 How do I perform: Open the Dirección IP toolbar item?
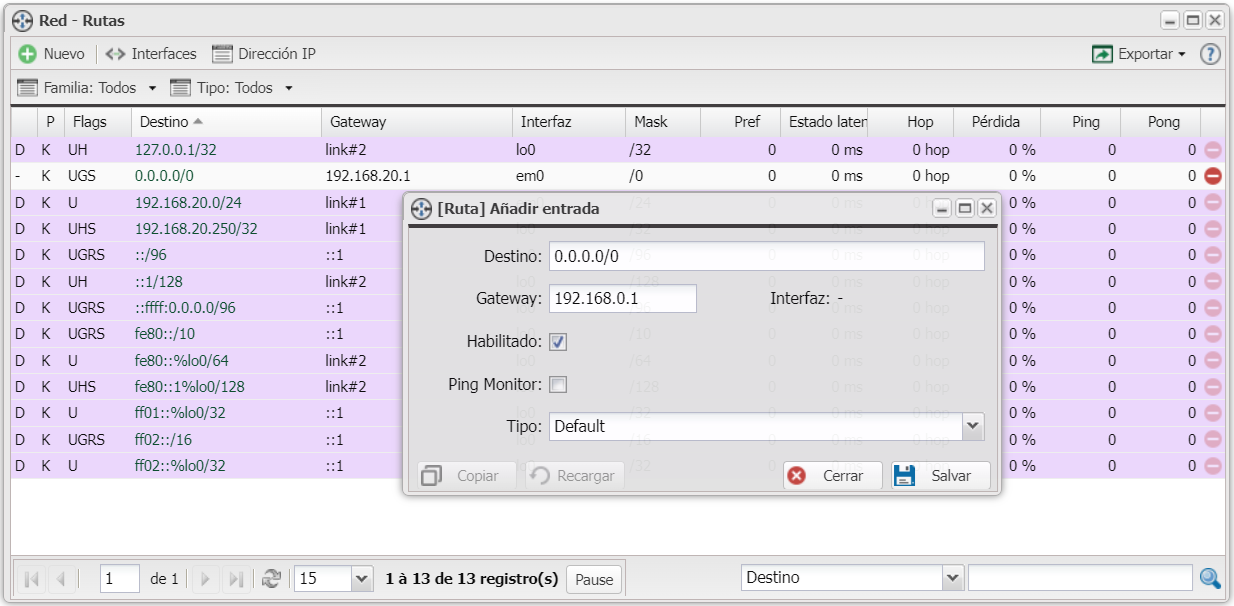tap(264, 54)
